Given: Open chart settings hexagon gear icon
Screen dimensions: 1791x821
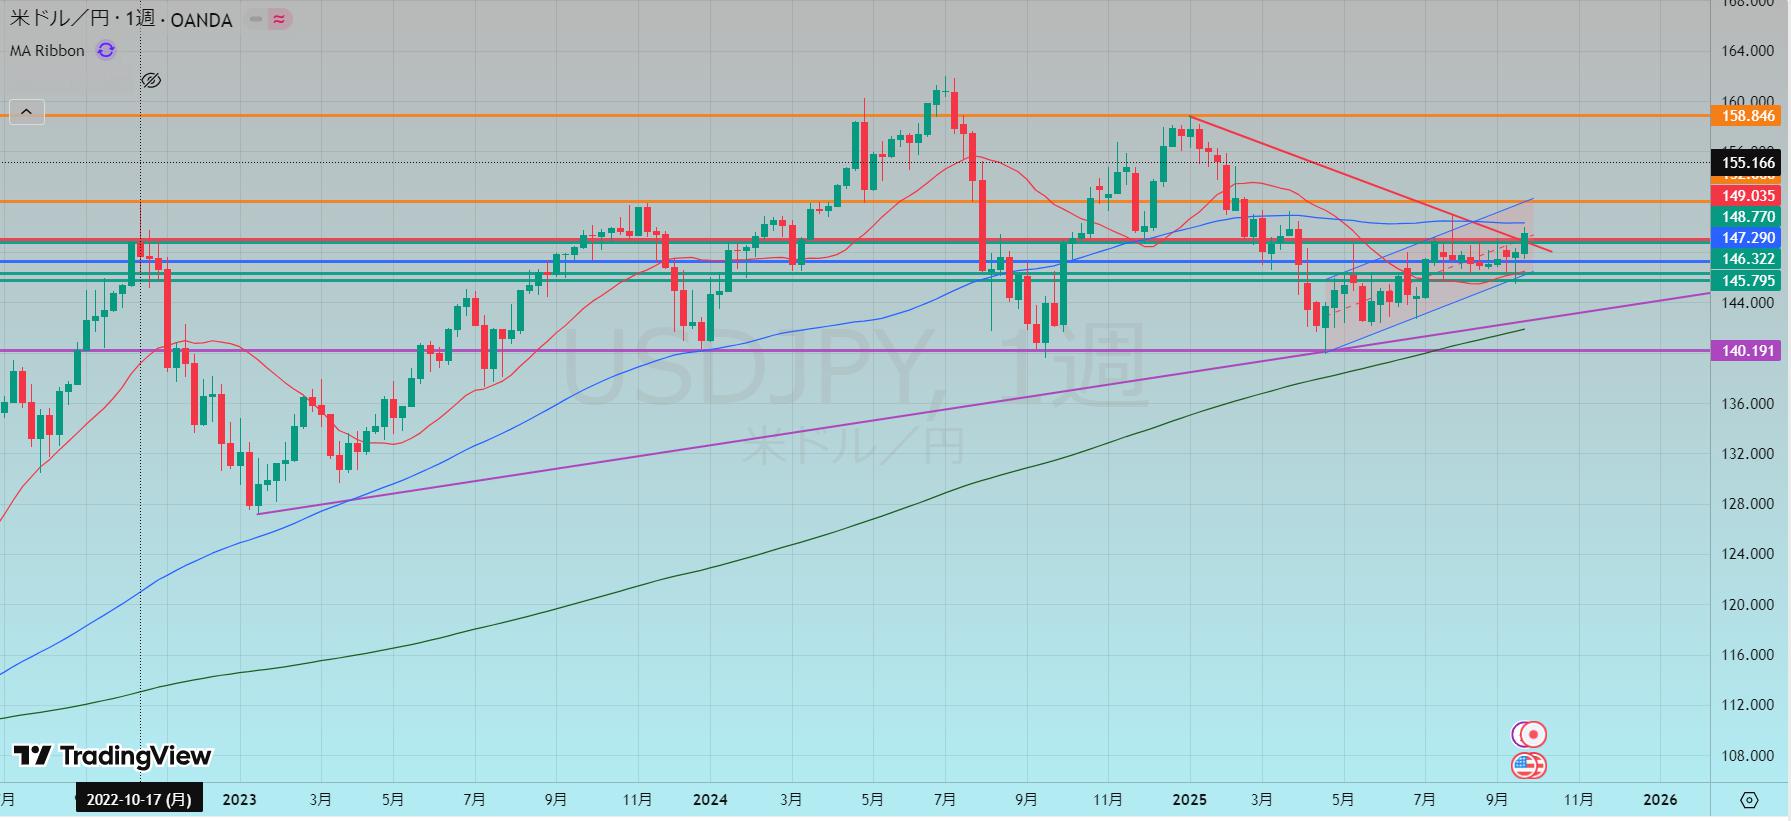Looking at the screenshot, I should (x=1748, y=799).
